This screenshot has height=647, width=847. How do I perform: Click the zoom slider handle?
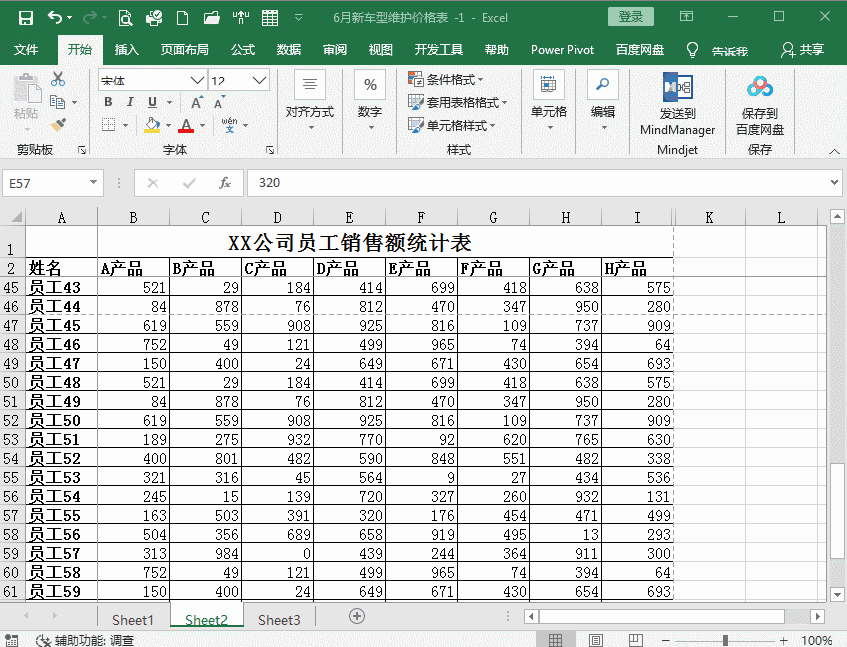725,641
